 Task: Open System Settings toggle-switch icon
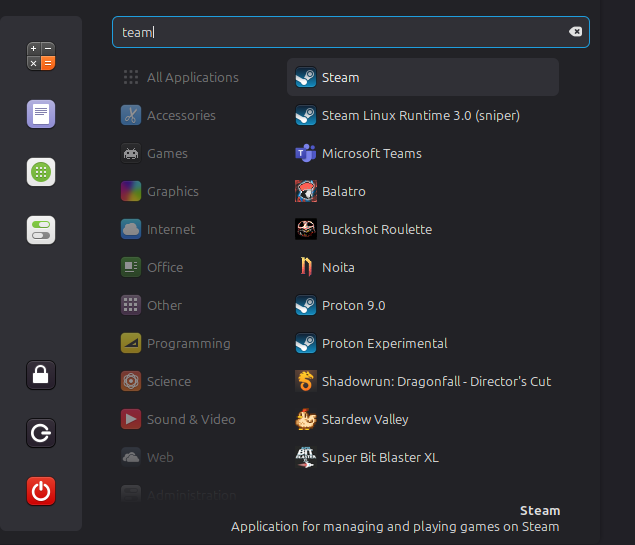click(x=41, y=230)
